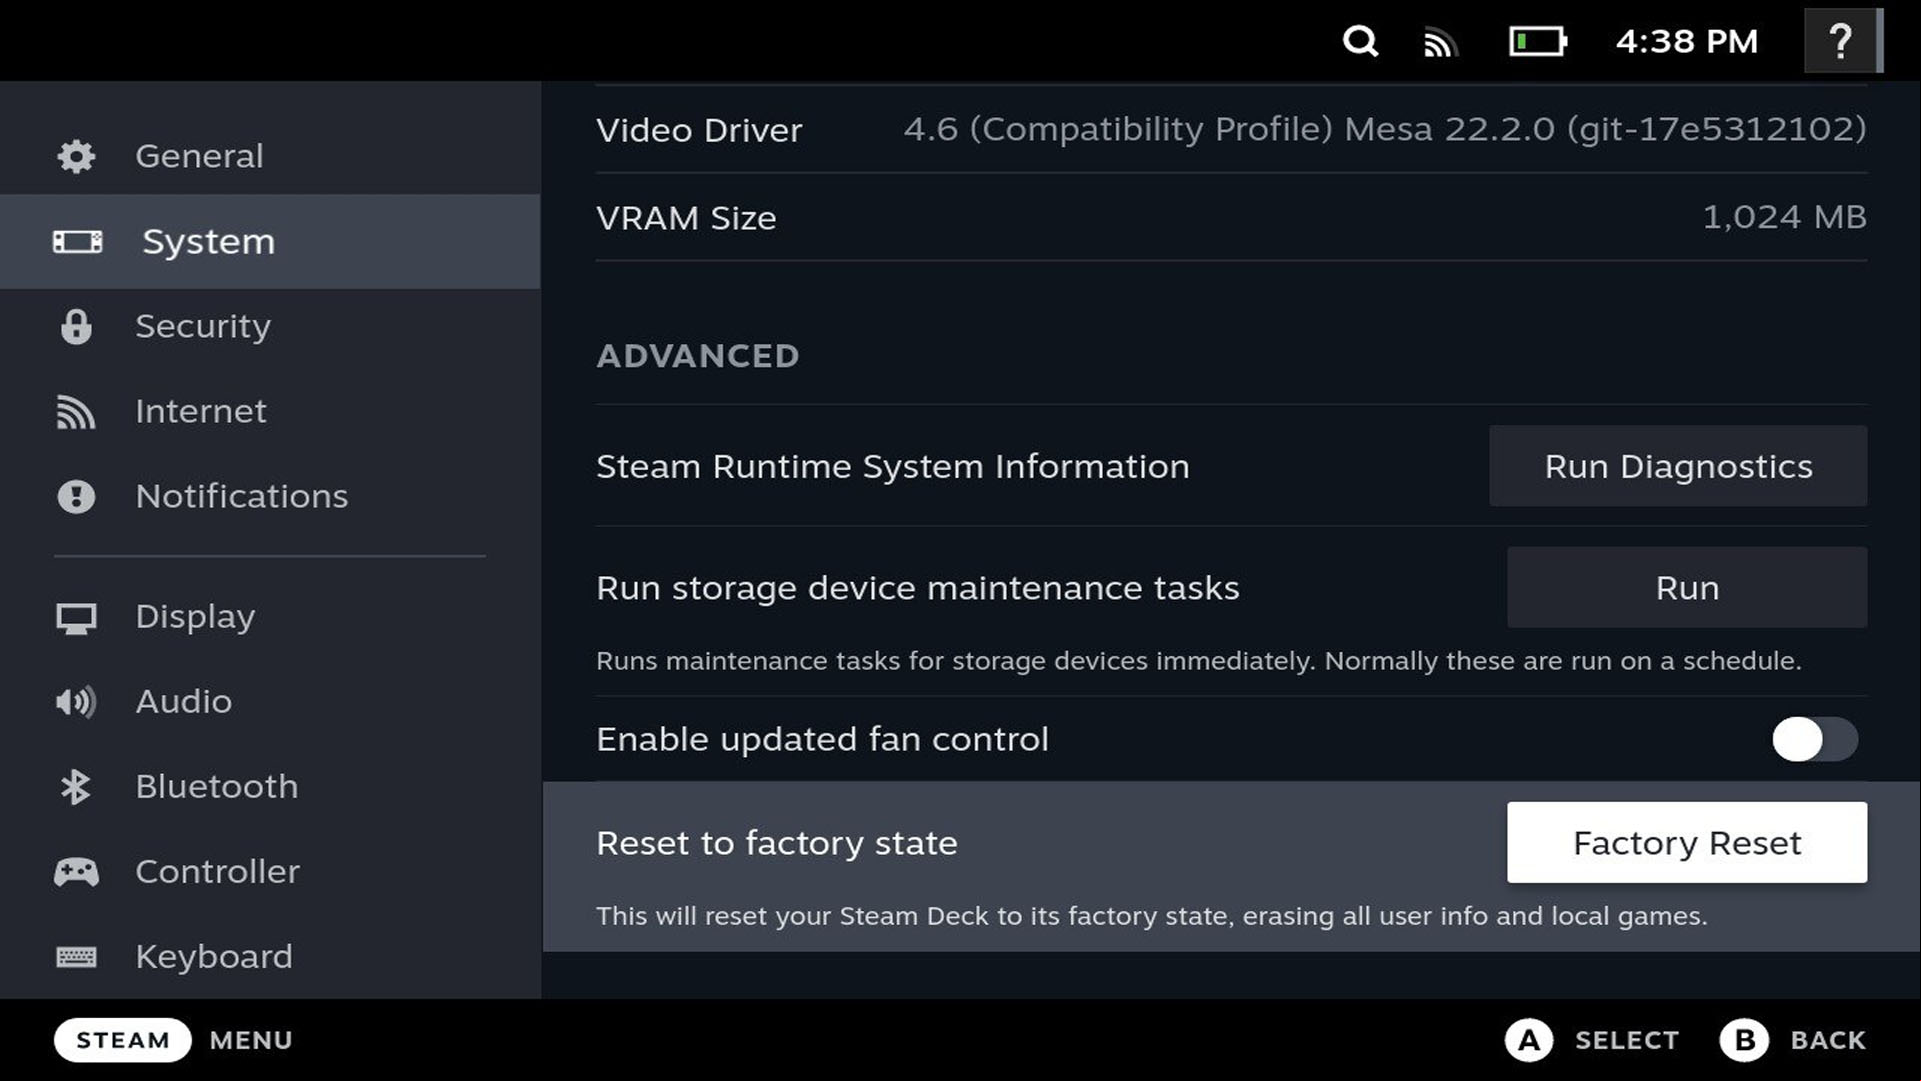Click the Notifications exclamation icon
1921x1081 pixels.
coord(76,496)
